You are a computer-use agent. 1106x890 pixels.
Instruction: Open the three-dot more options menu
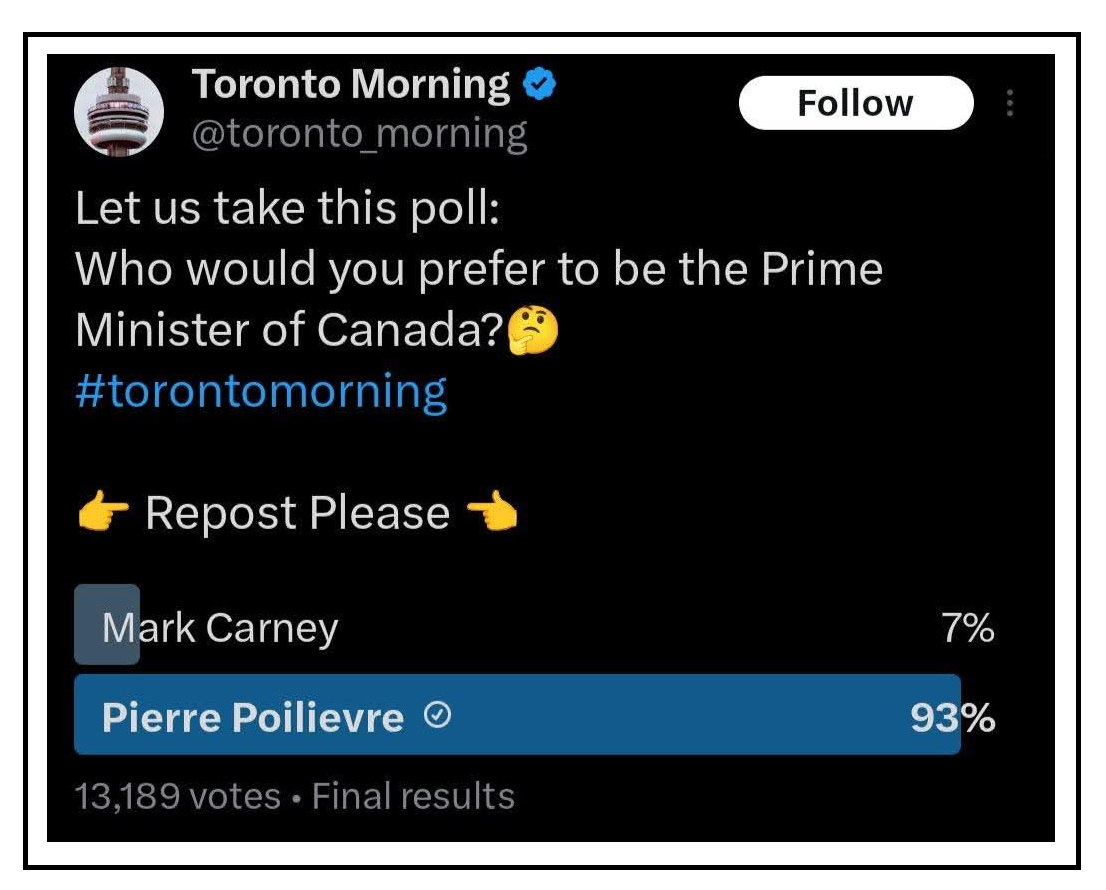click(1010, 104)
